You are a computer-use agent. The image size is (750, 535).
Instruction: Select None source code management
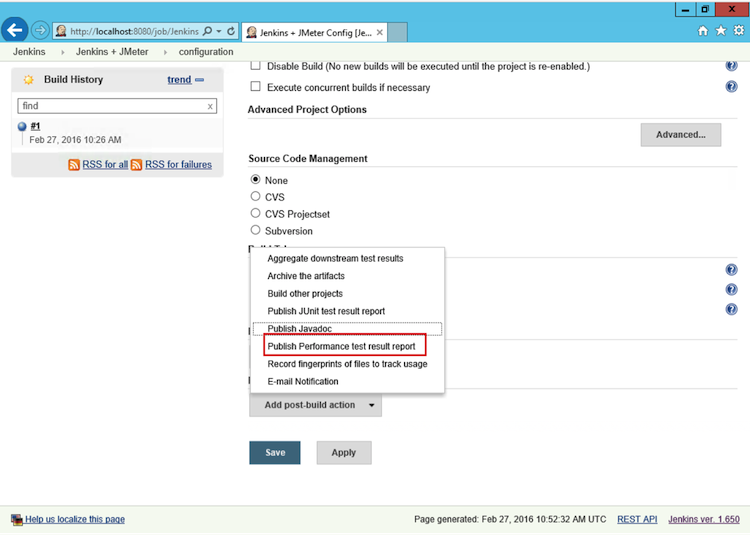(x=255, y=180)
